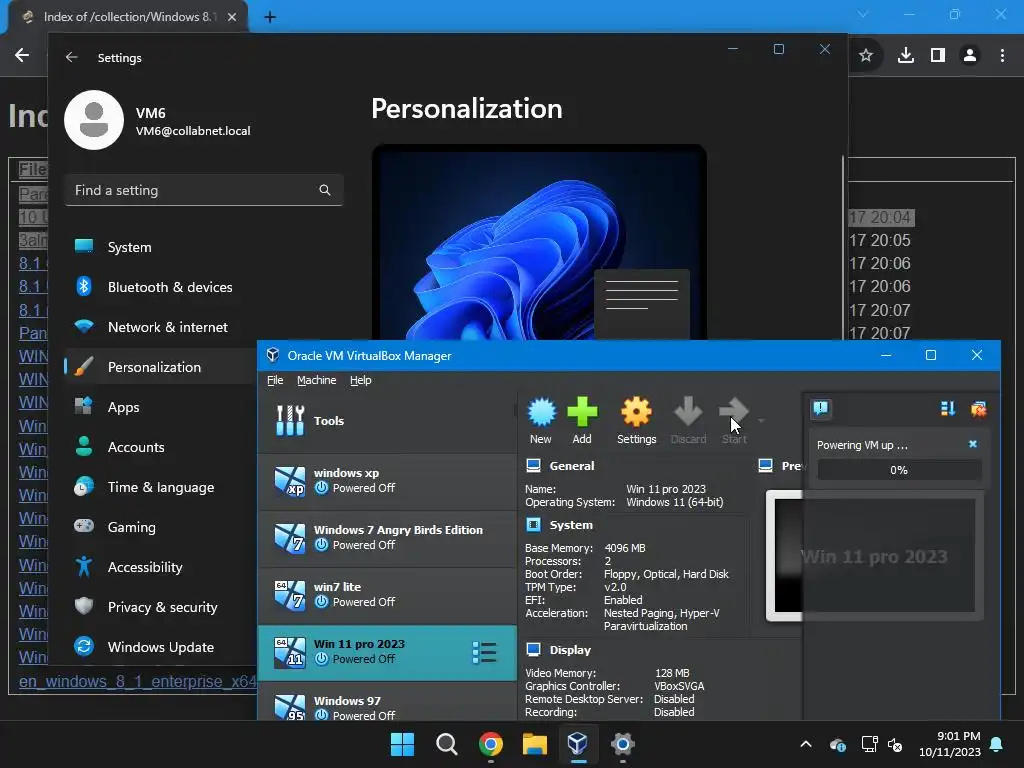The width and height of the screenshot is (1024, 768).
Task: Open Accounts in Settings sidebar
Action: [x=160, y=447]
